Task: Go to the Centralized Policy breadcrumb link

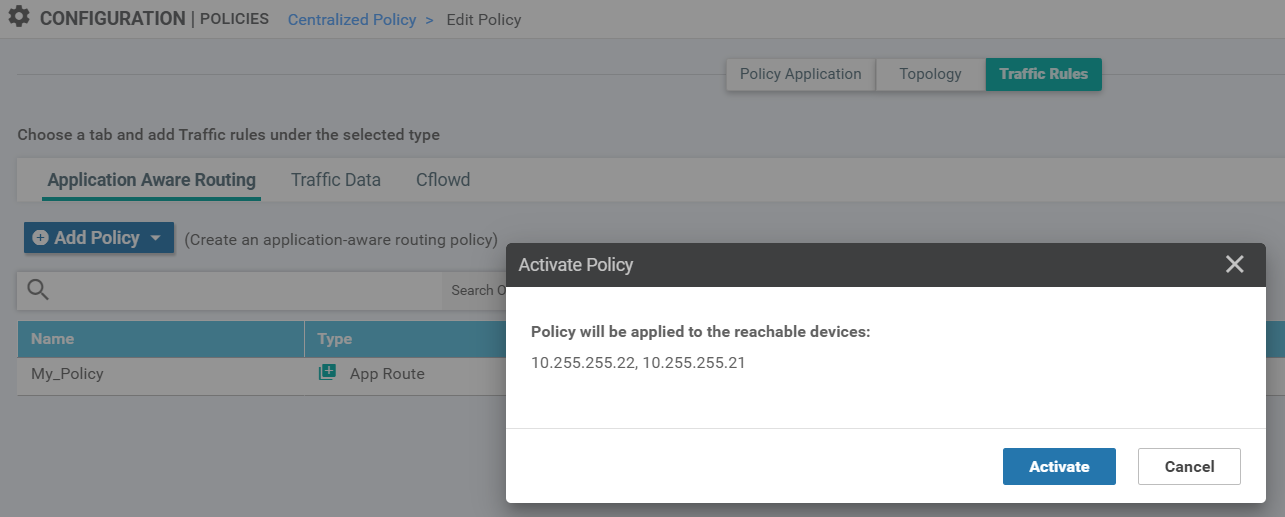Action: coord(352,19)
